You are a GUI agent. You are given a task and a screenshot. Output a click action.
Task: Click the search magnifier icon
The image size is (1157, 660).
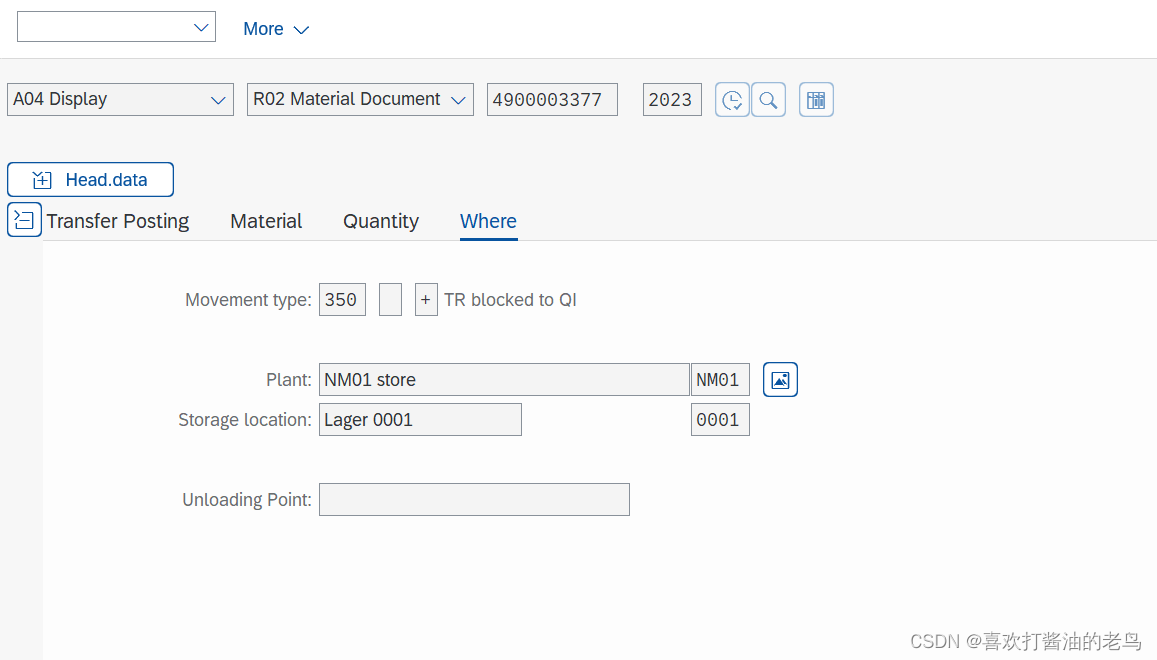tap(768, 99)
